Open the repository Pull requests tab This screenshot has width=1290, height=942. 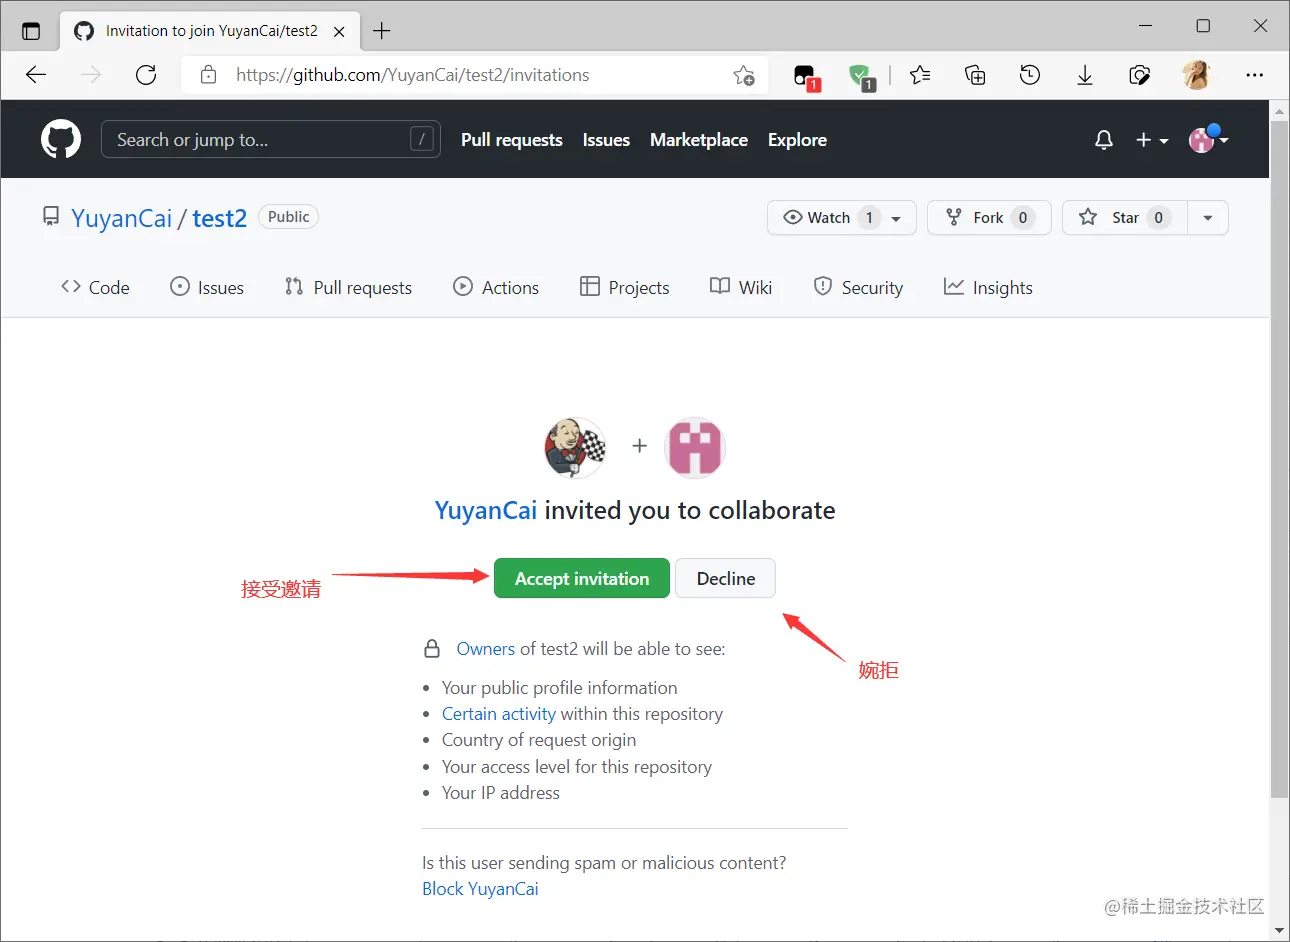(x=348, y=288)
